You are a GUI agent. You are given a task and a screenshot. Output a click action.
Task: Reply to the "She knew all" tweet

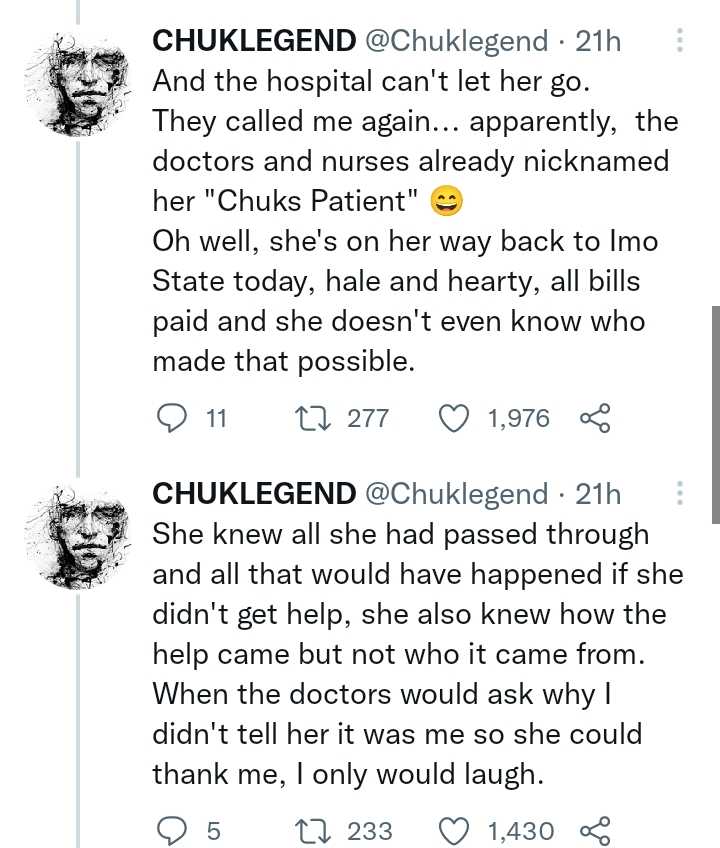(174, 830)
